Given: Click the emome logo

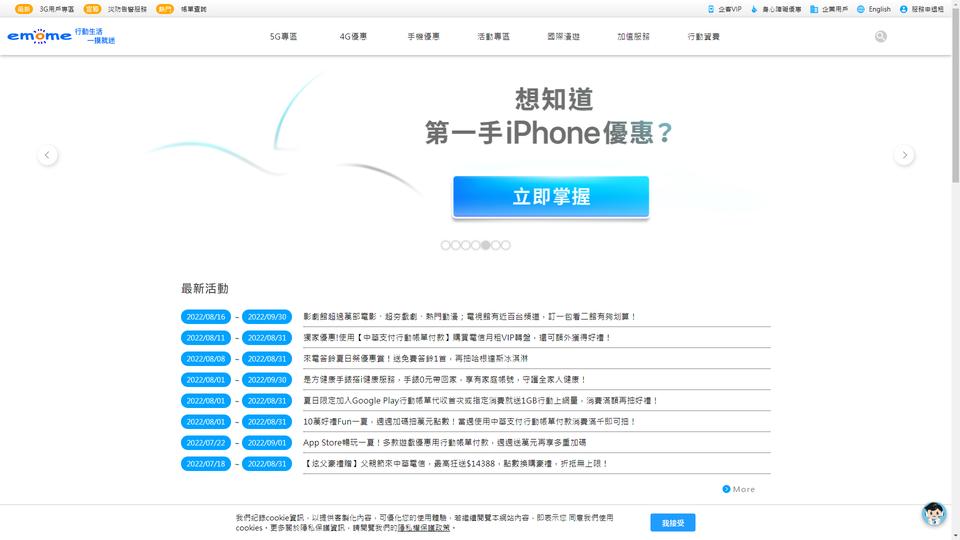Looking at the screenshot, I should click(x=61, y=36).
